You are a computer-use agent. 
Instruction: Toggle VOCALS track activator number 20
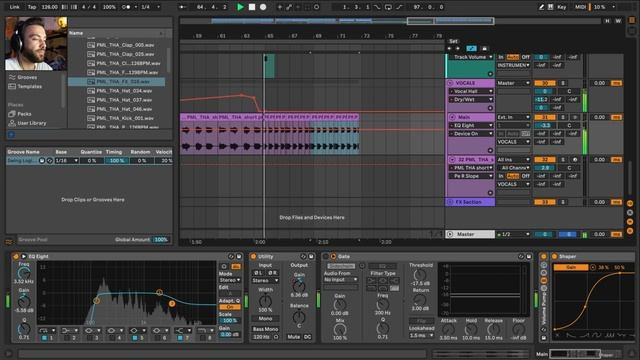[545, 83]
